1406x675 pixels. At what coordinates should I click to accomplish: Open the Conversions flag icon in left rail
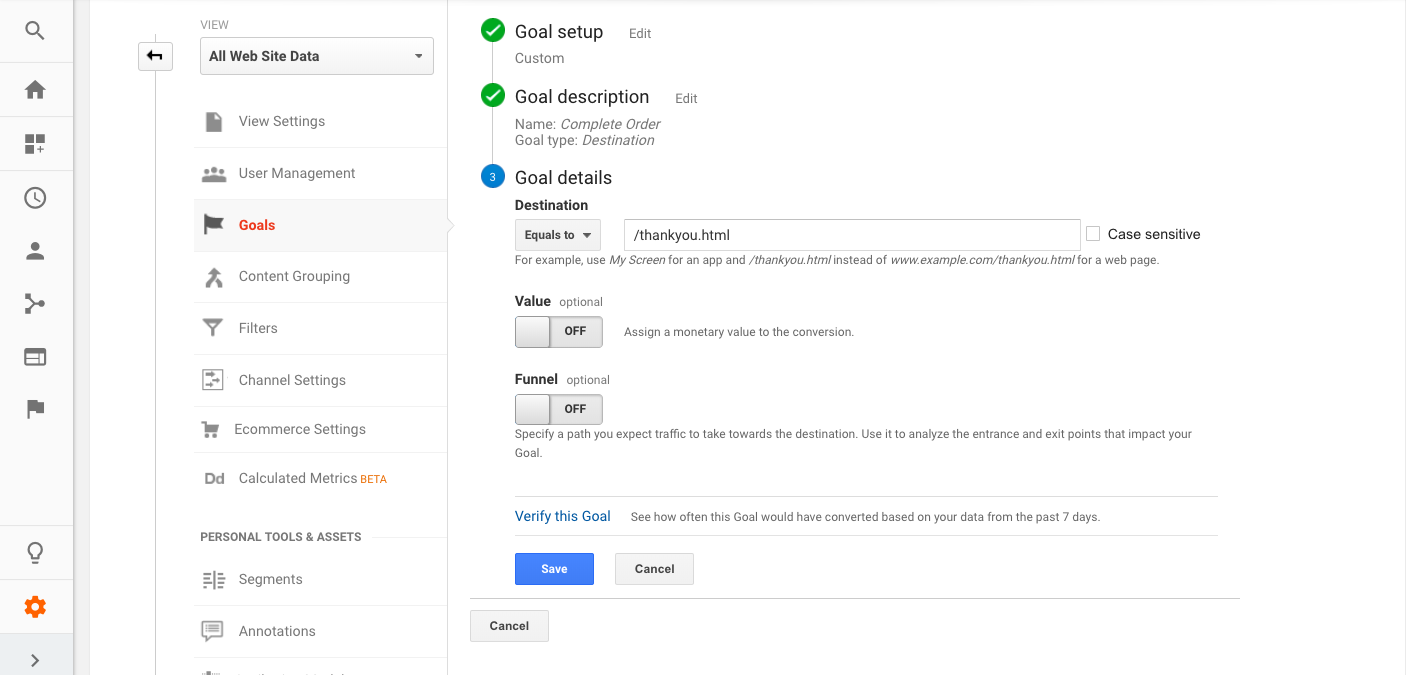[35, 408]
